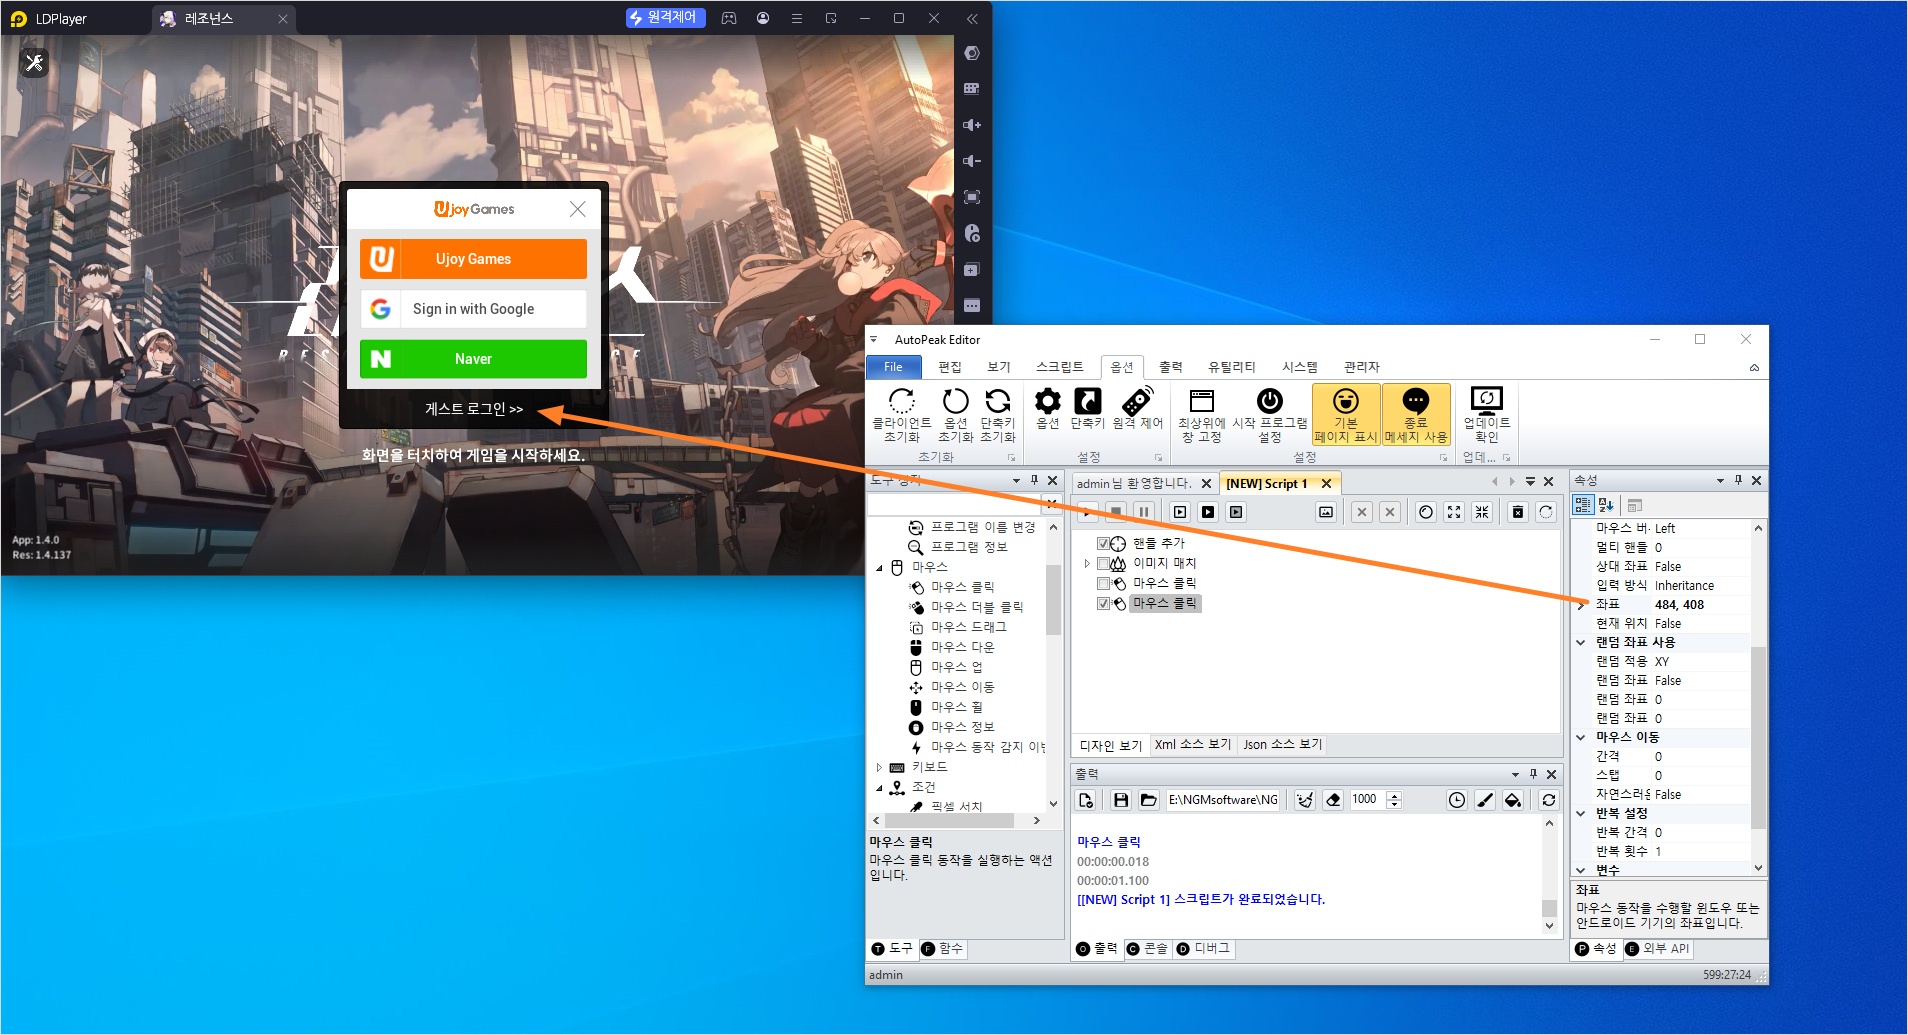1908x1035 pixels.
Task: Expand the 키보드 tree group
Action: pos(880,767)
